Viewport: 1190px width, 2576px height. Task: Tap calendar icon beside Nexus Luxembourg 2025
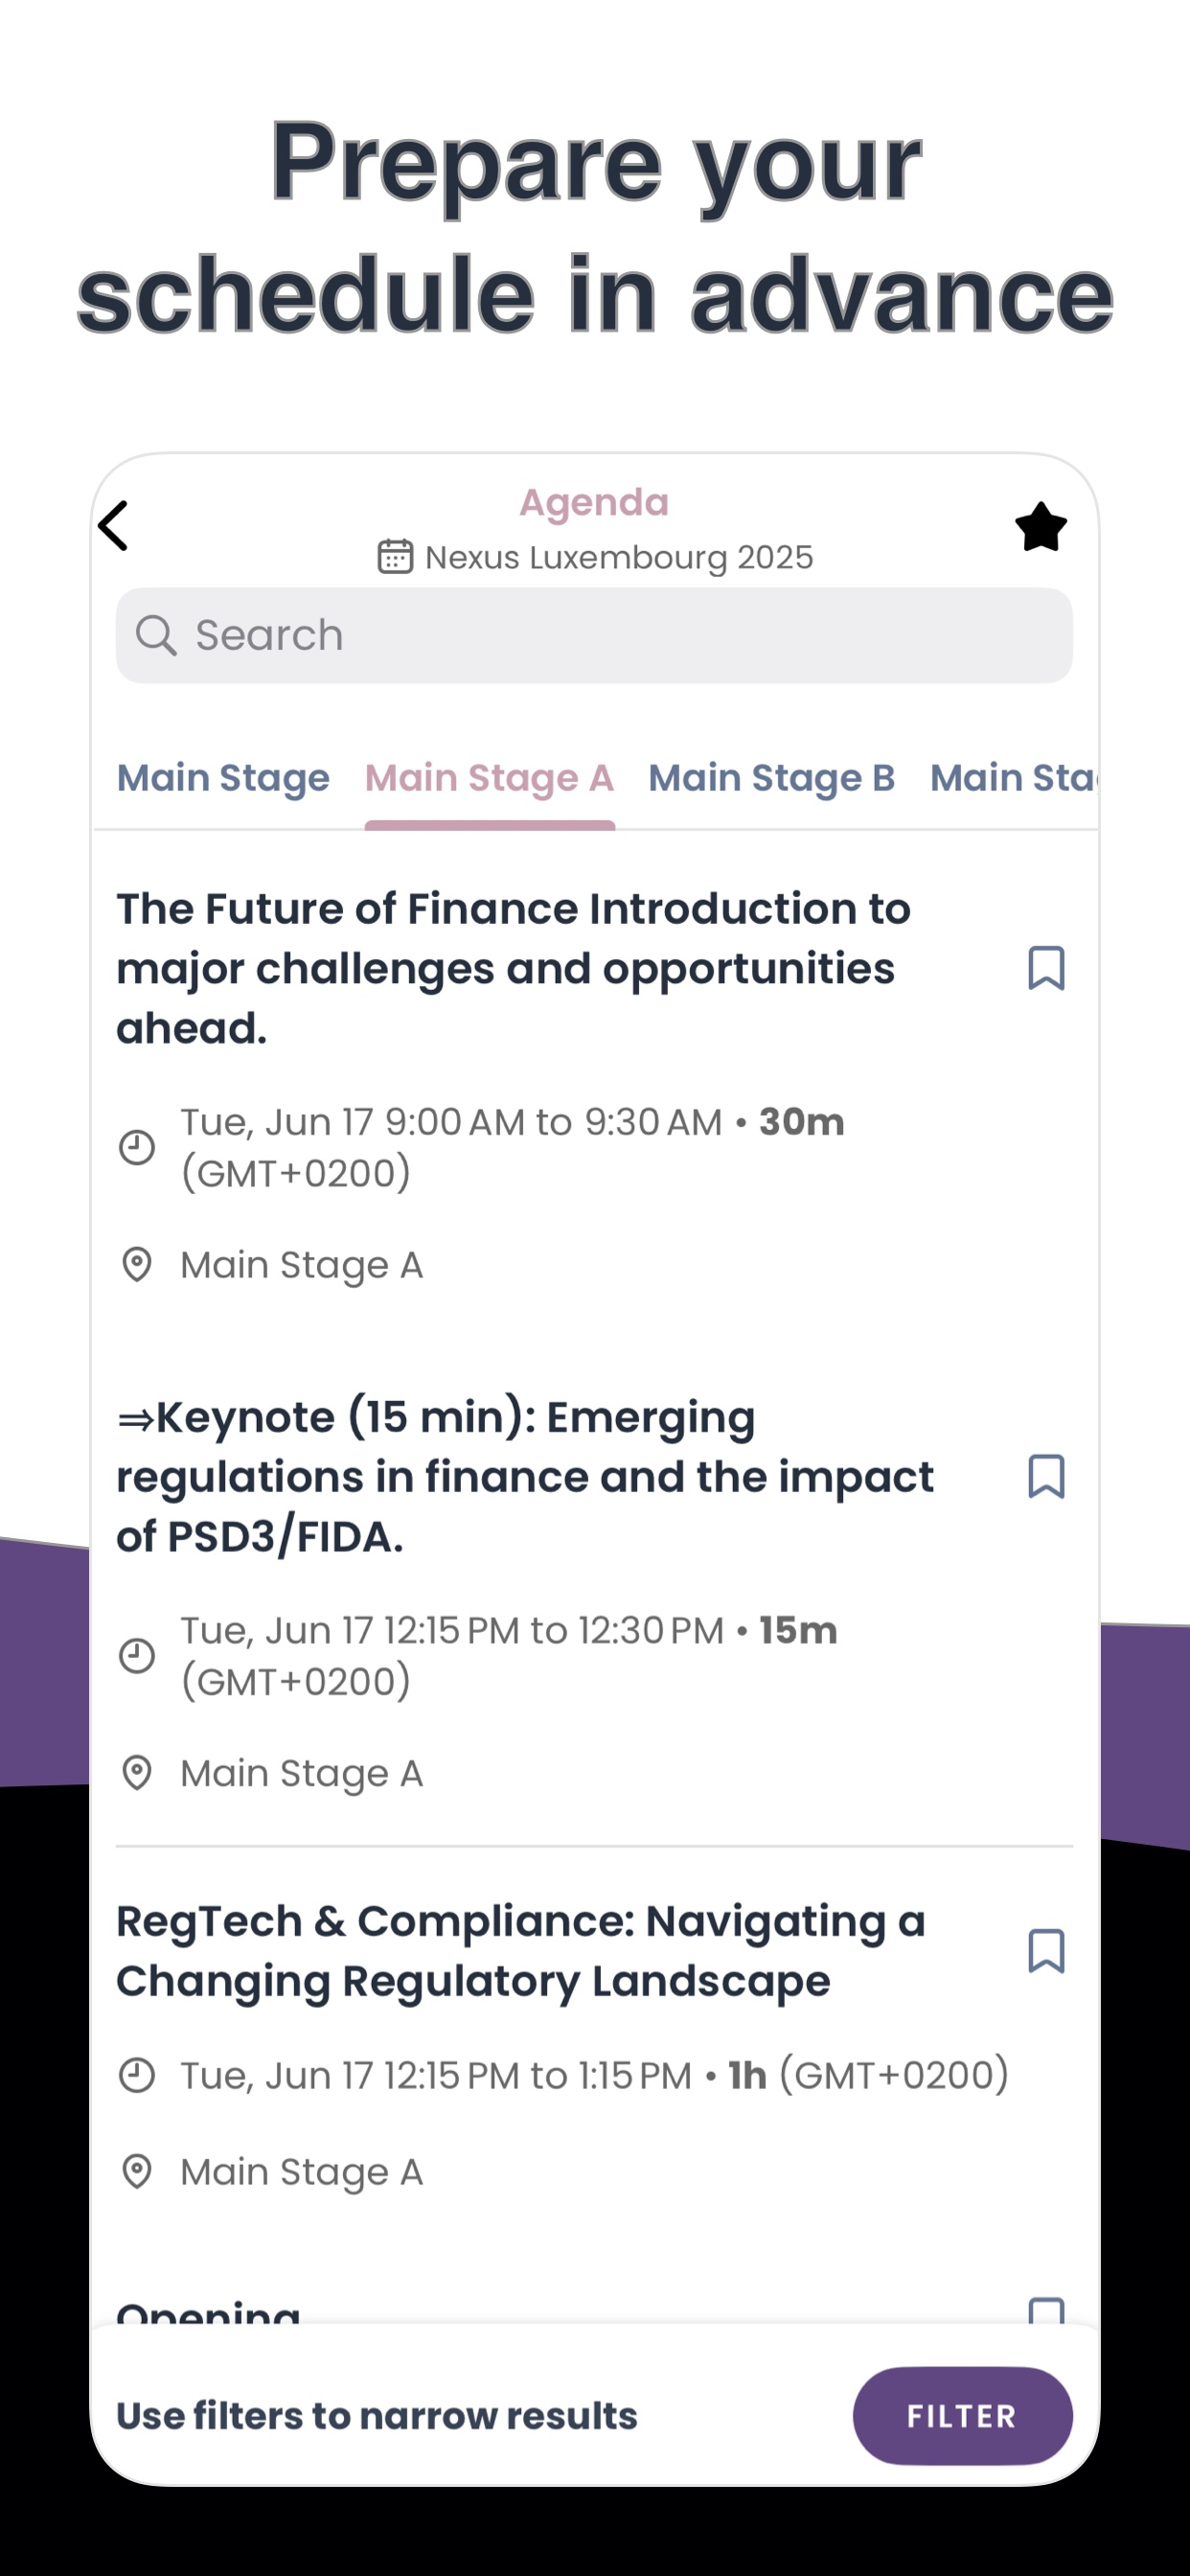[x=395, y=557]
